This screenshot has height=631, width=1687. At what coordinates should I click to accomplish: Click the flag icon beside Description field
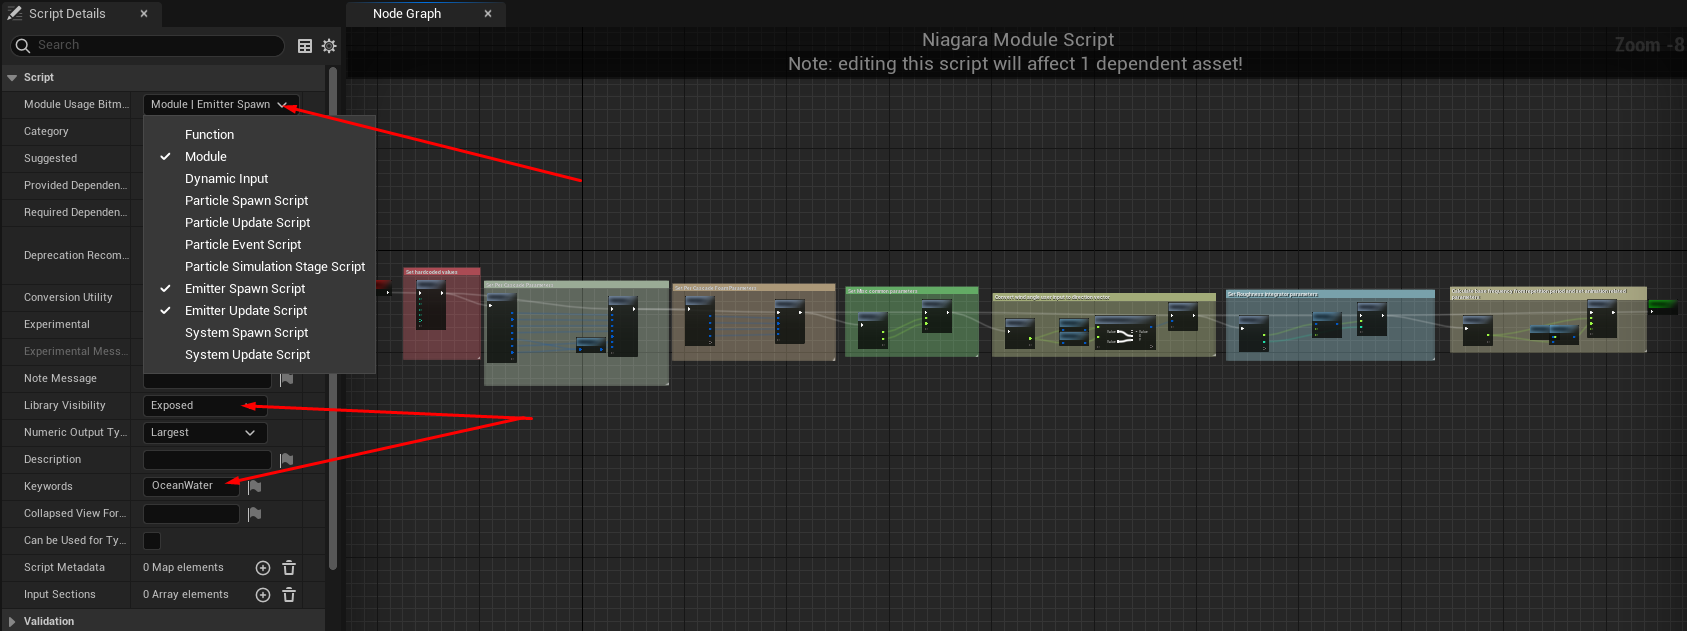(x=287, y=460)
